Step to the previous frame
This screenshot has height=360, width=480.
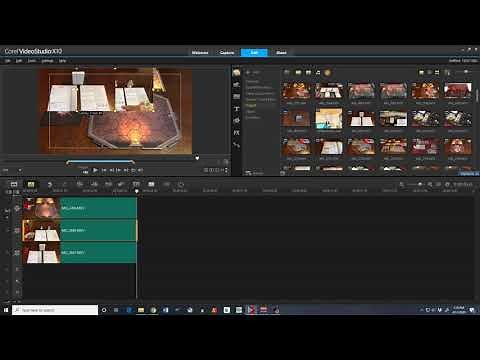pos(111,170)
